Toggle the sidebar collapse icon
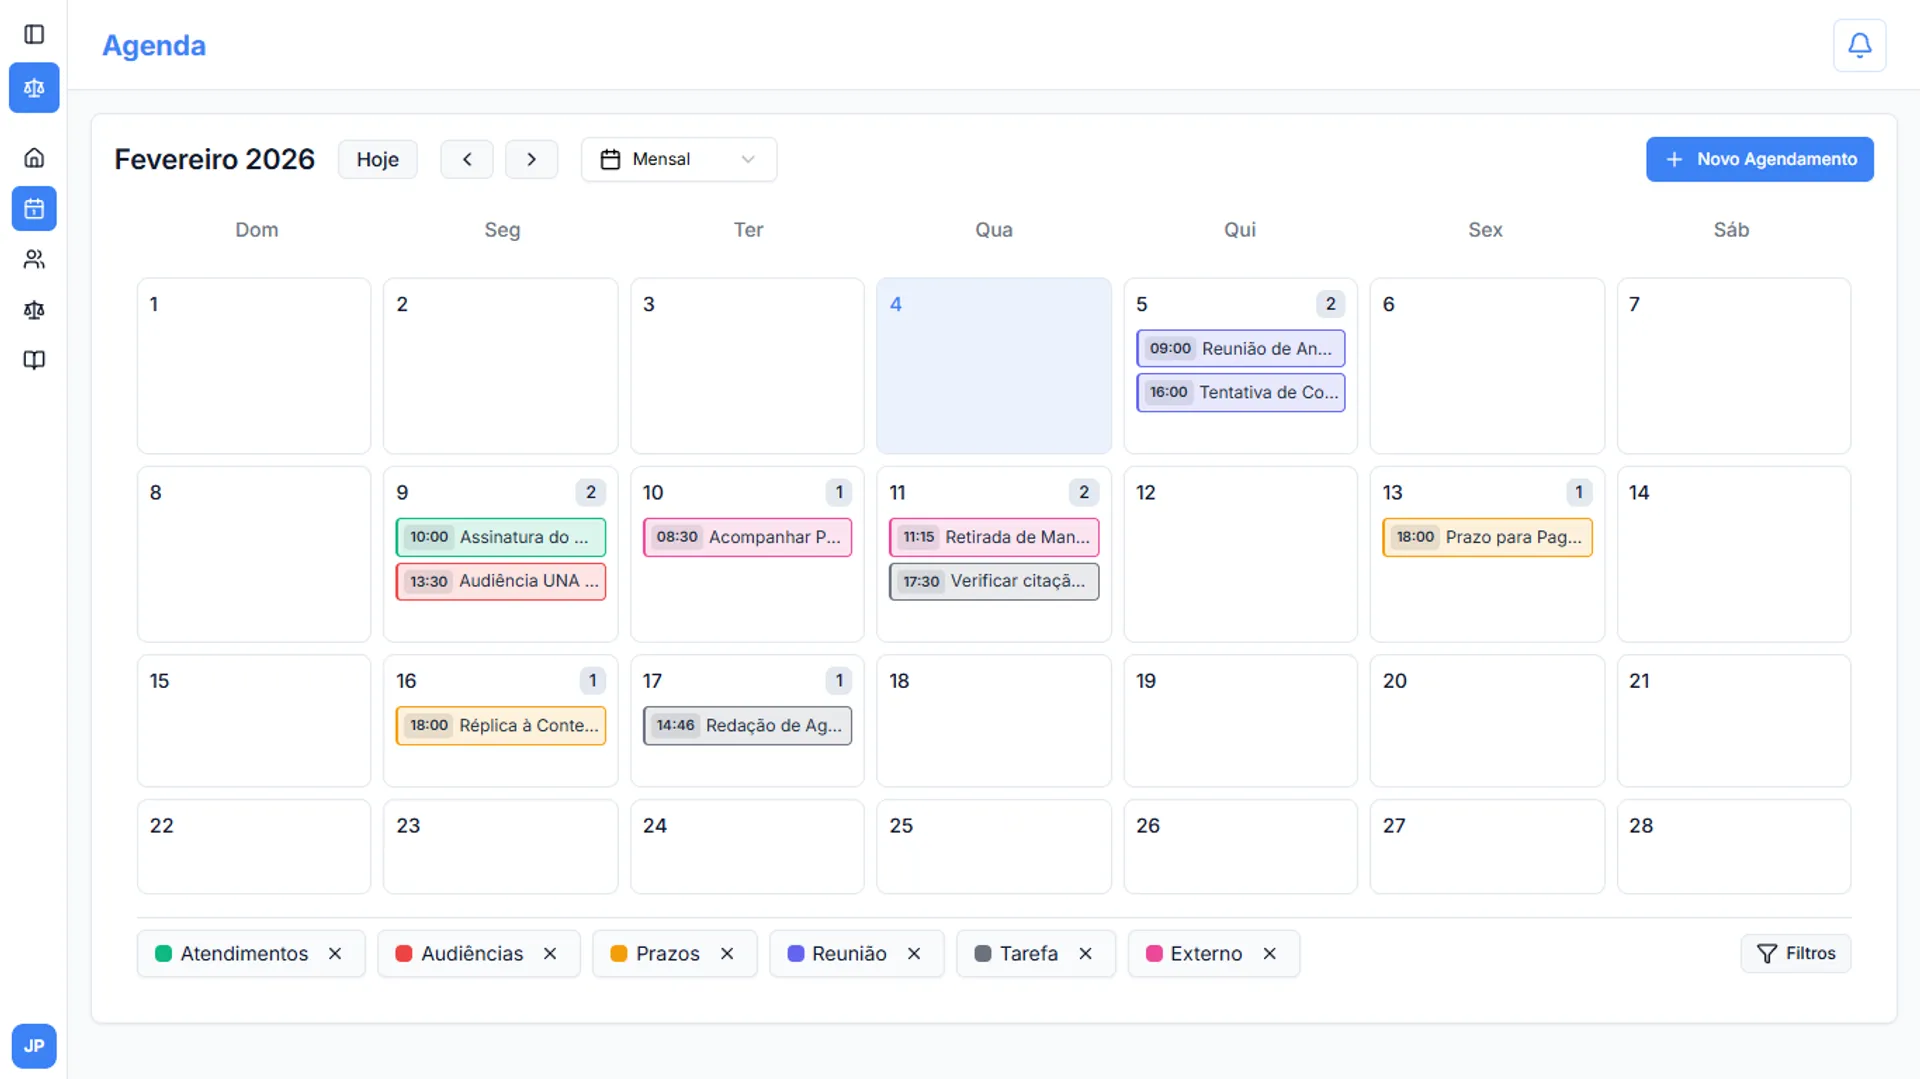The height and width of the screenshot is (1079, 1920). (34, 34)
